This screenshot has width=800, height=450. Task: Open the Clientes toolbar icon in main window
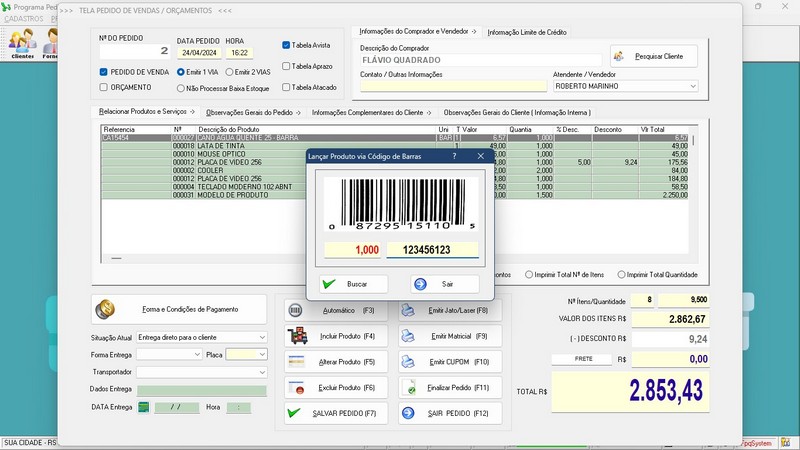(x=22, y=44)
